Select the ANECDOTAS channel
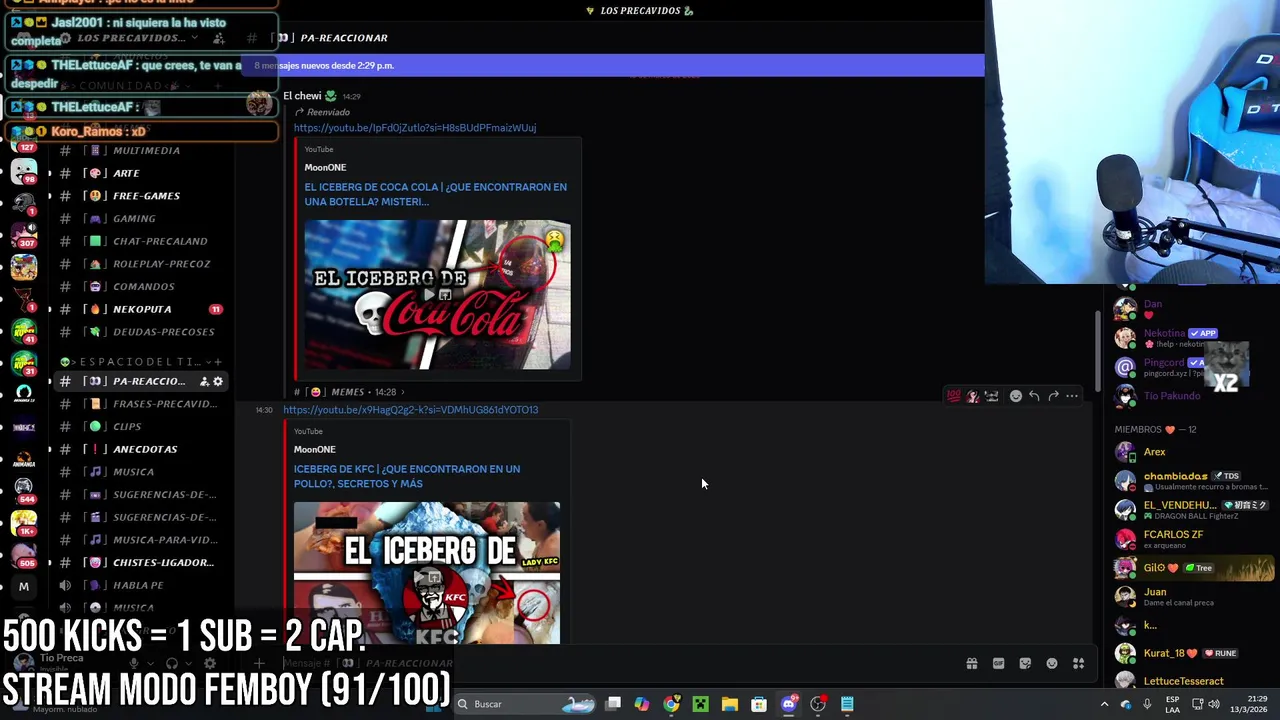The height and width of the screenshot is (720, 1280). [x=140, y=449]
